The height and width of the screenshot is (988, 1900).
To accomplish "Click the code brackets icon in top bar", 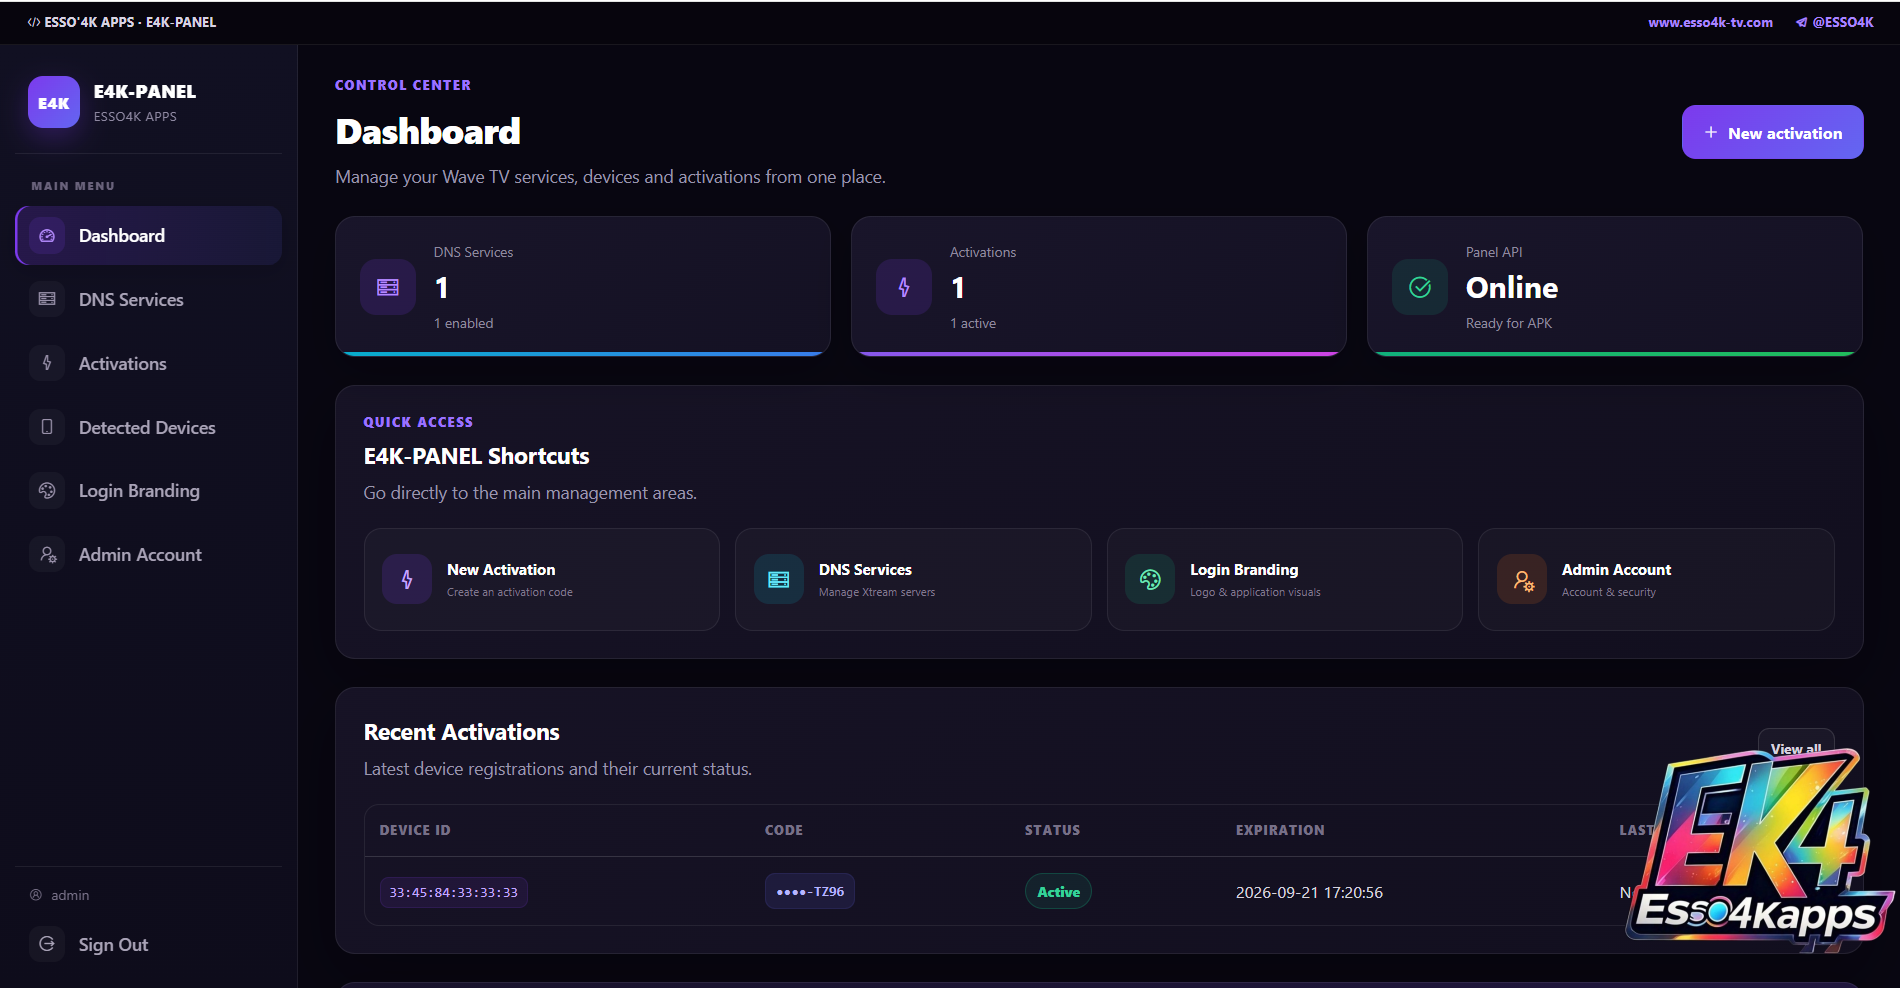I will click(x=34, y=22).
